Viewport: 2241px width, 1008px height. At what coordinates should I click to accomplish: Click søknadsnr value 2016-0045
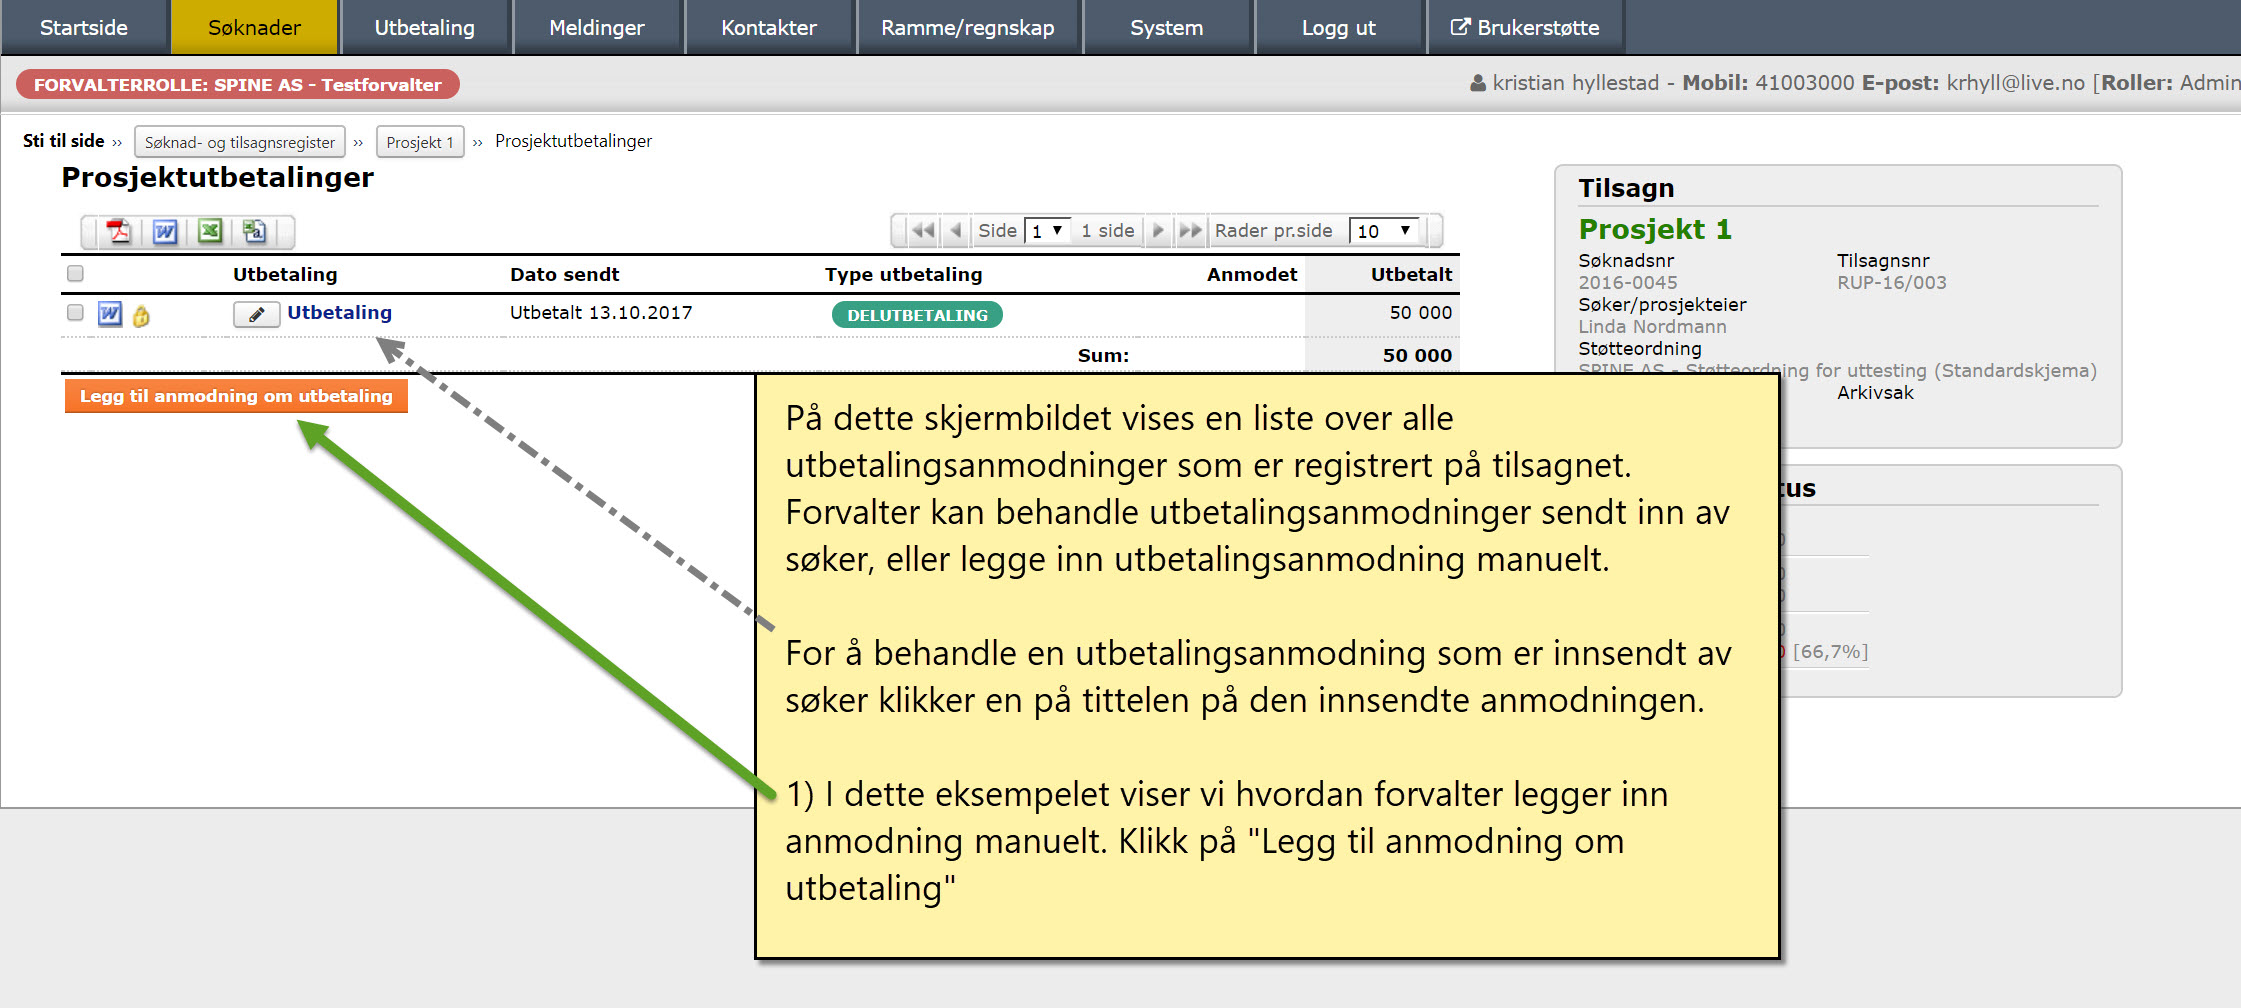[1628, 282]
